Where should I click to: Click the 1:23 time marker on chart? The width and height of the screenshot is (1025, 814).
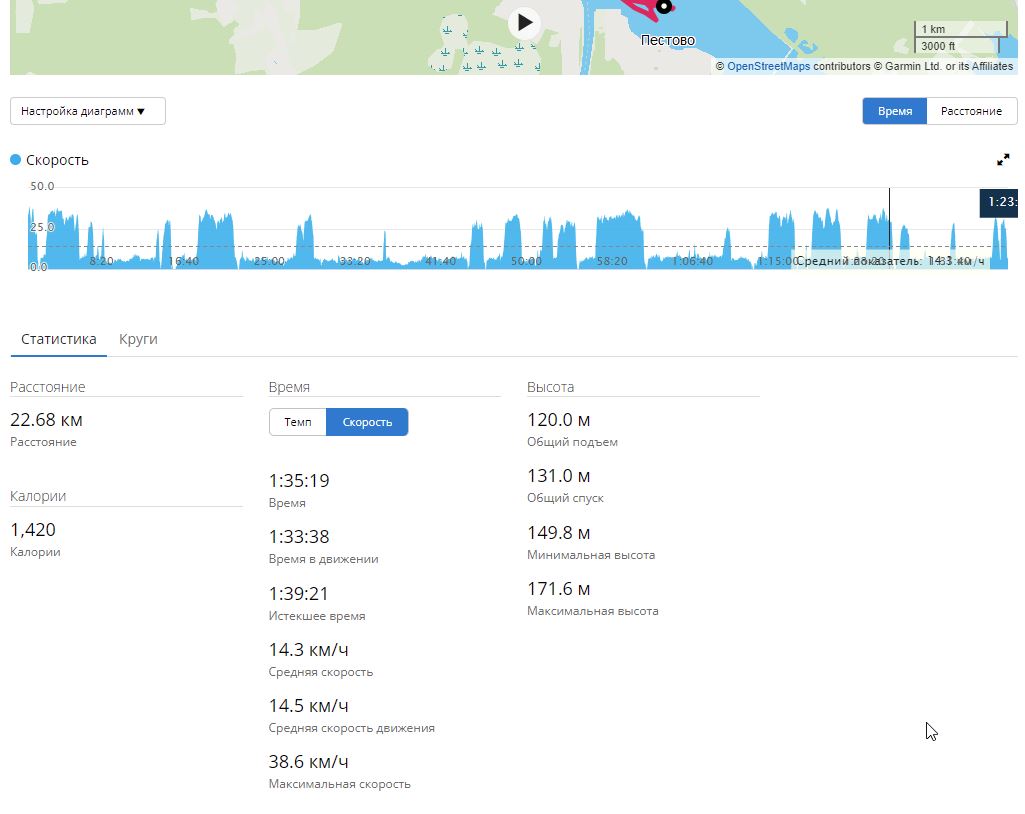coord(998,202)
